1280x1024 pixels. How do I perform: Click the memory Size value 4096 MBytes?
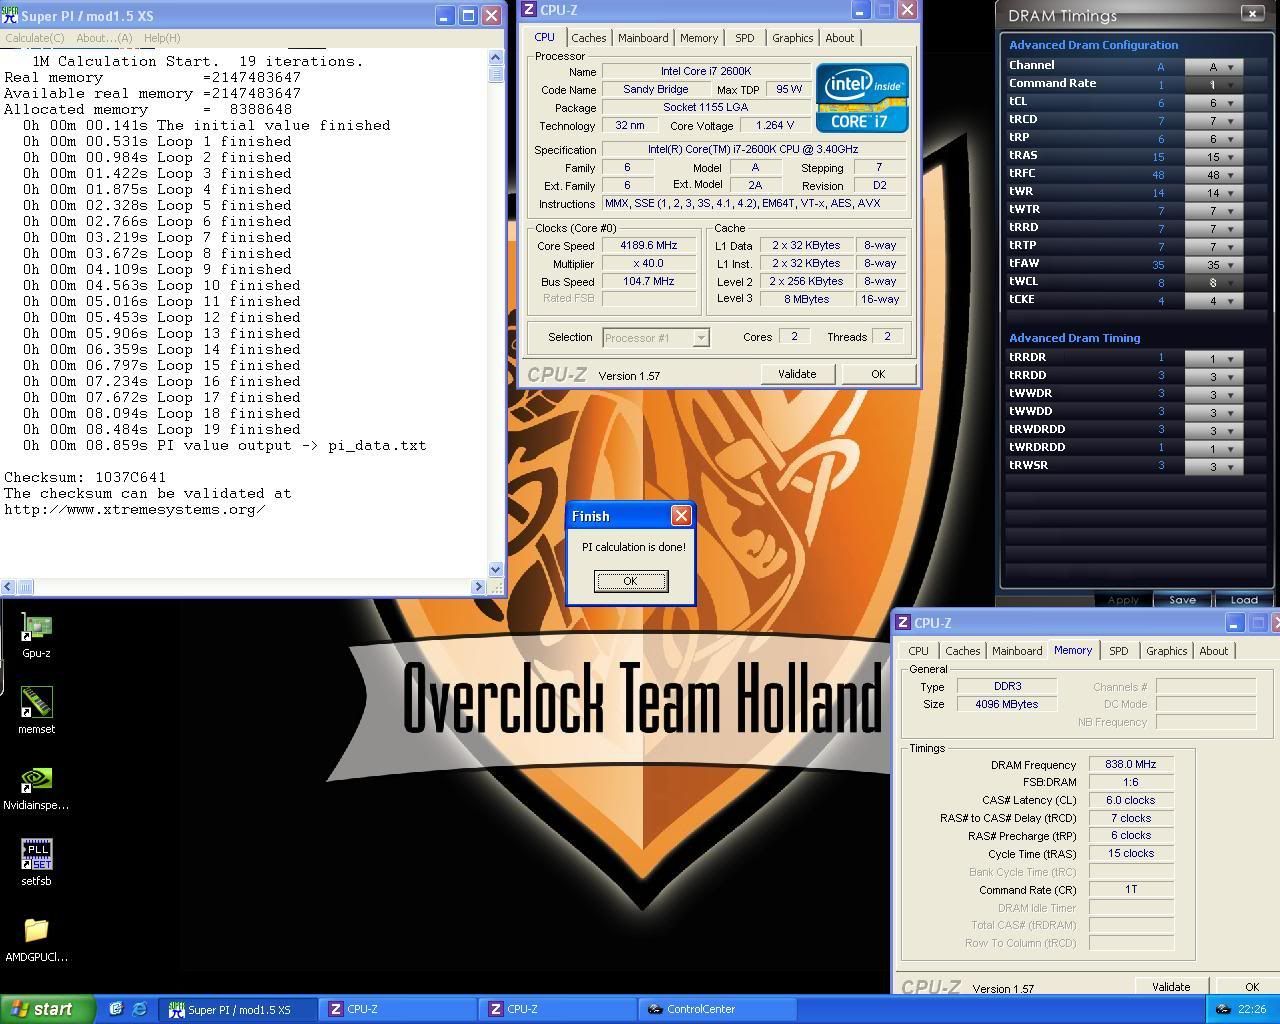tap(1007, 704)
